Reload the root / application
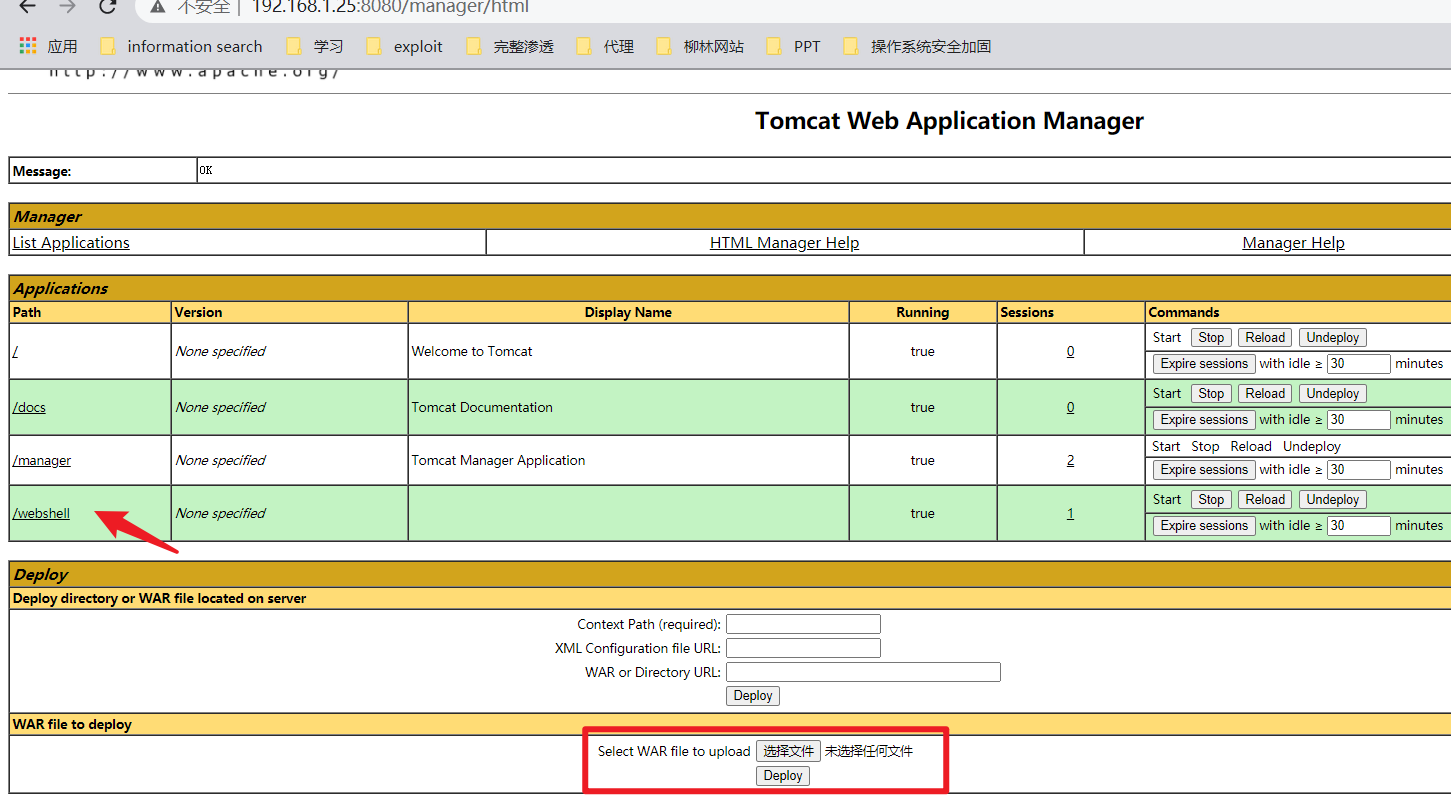 1265,338
